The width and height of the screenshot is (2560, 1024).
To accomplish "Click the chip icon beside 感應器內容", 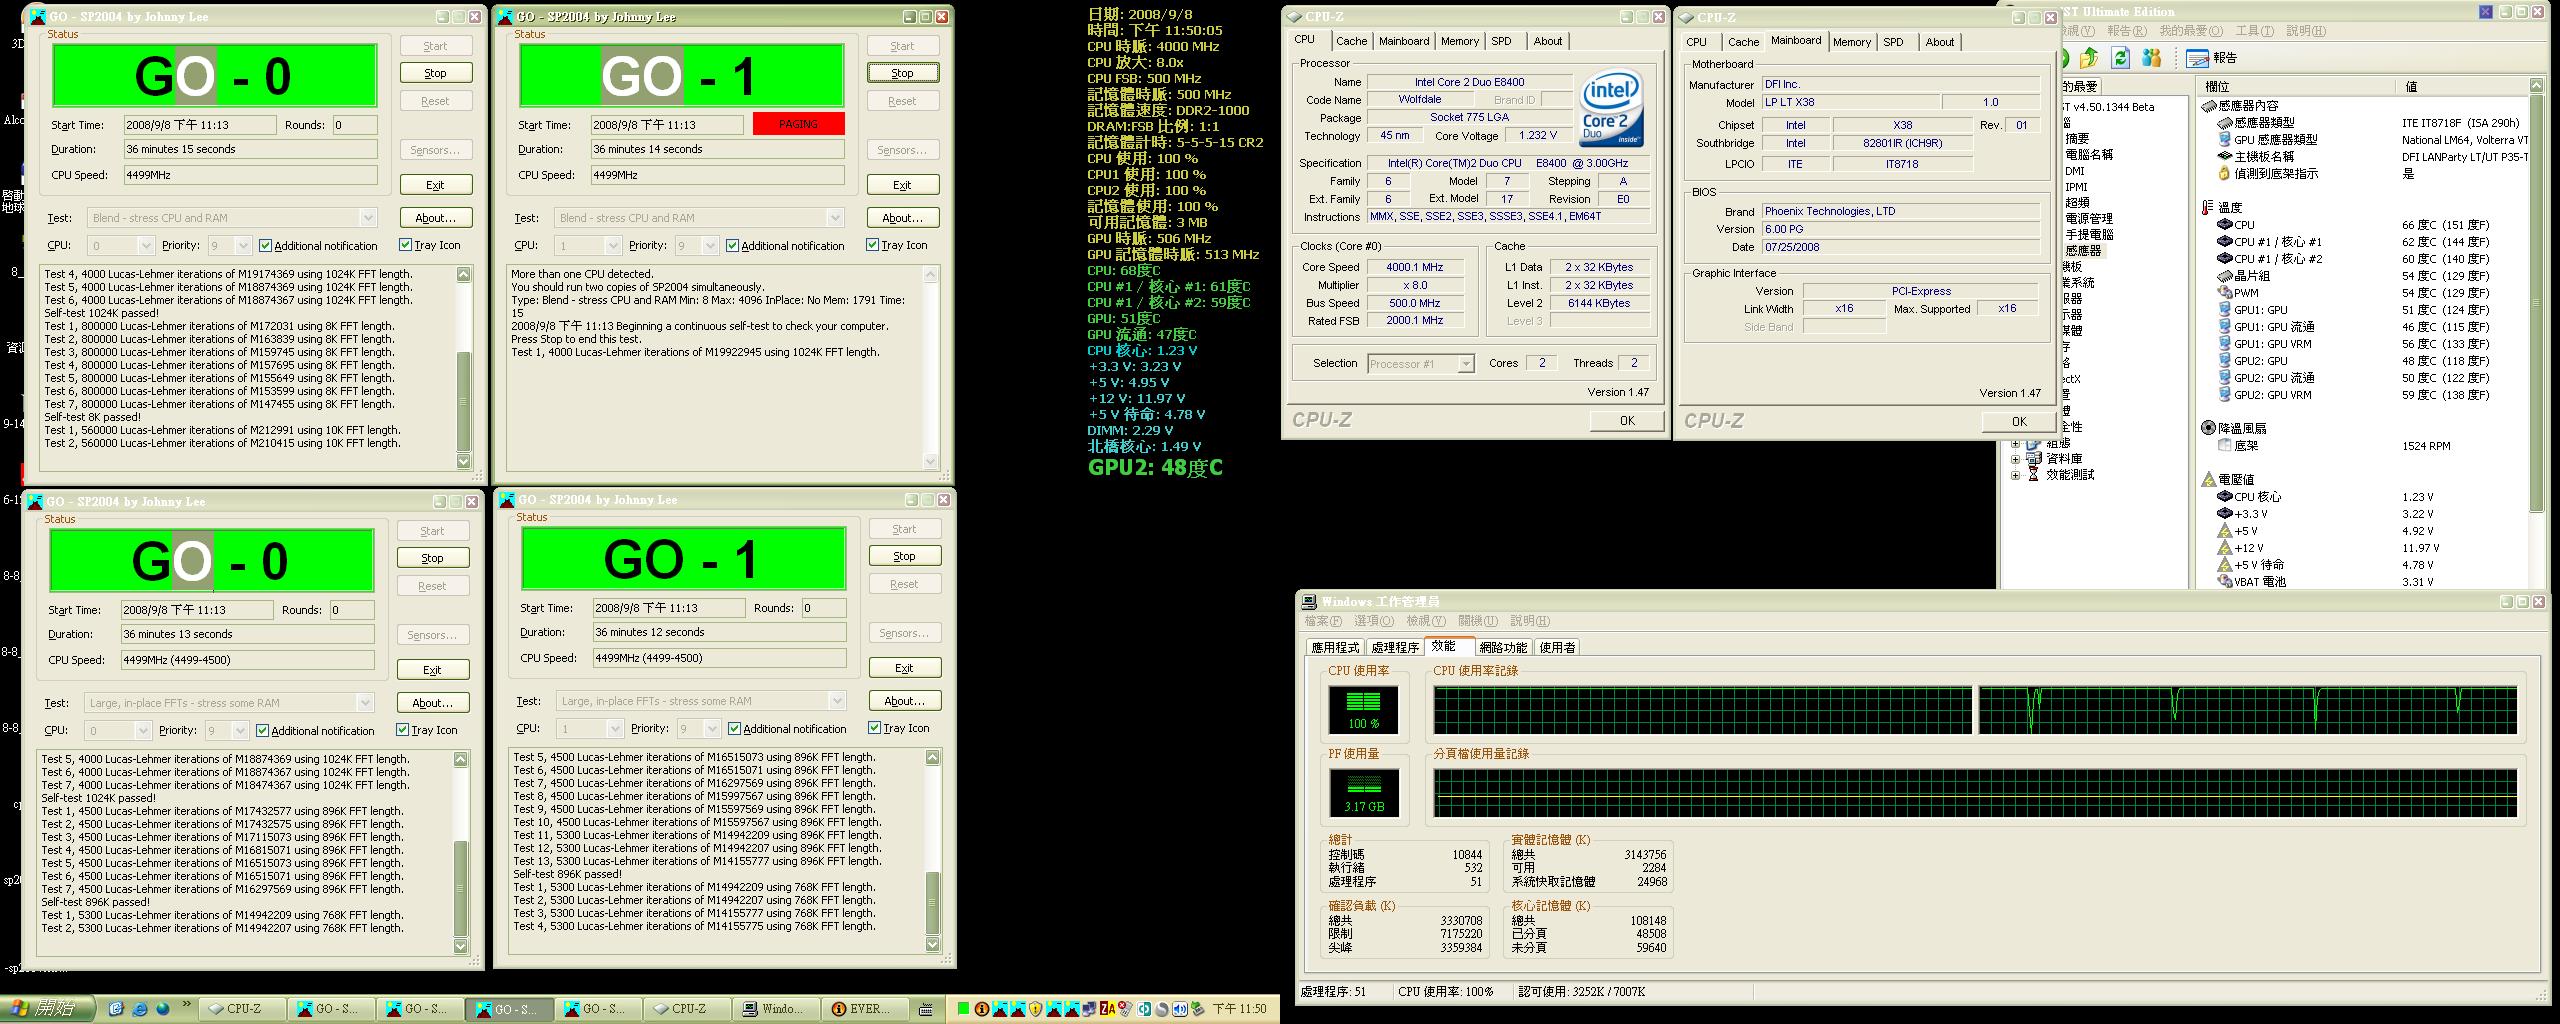I will pyautogui.click(x=2208, y=105).
